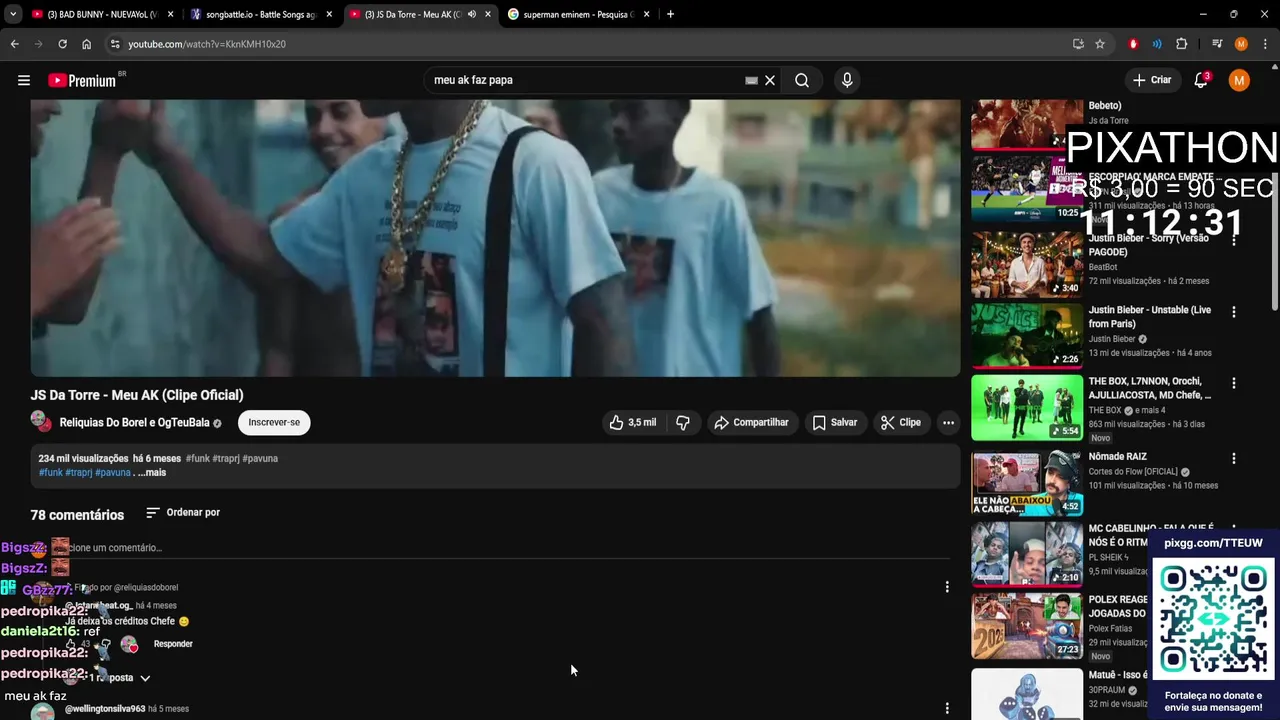Open the adblock extension icon
Viewport: 1280px width, 720px height.
(x=1133, y=44)
